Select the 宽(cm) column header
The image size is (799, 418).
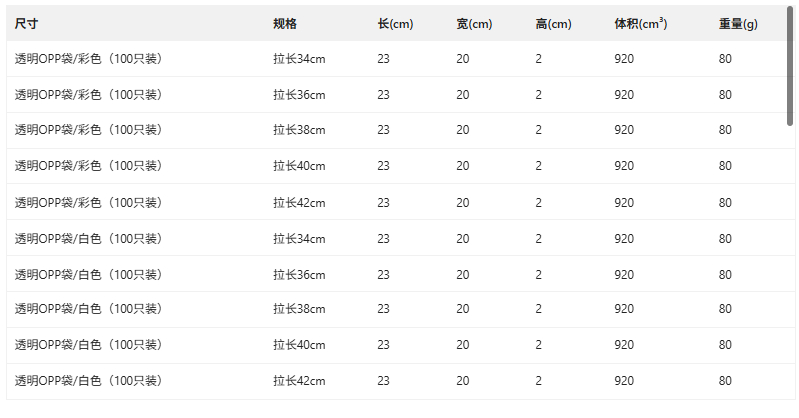(474, 23)
